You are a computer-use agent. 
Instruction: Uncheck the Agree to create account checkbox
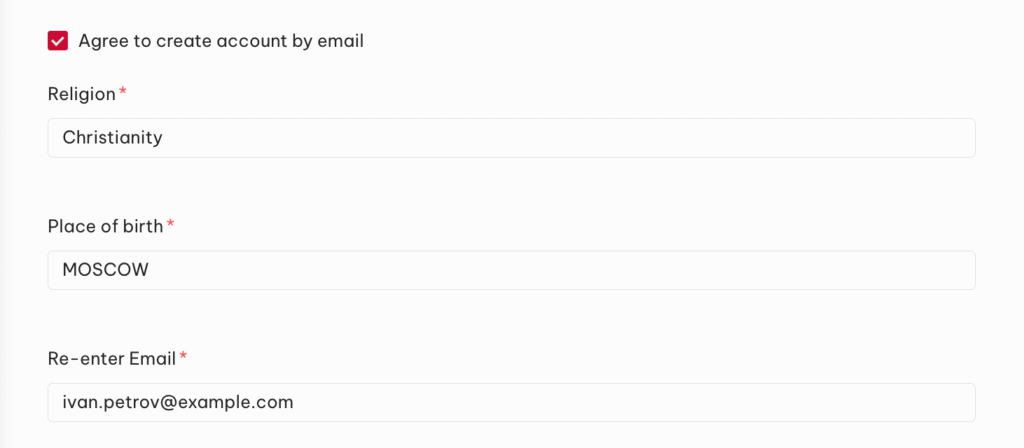(58, 41)
